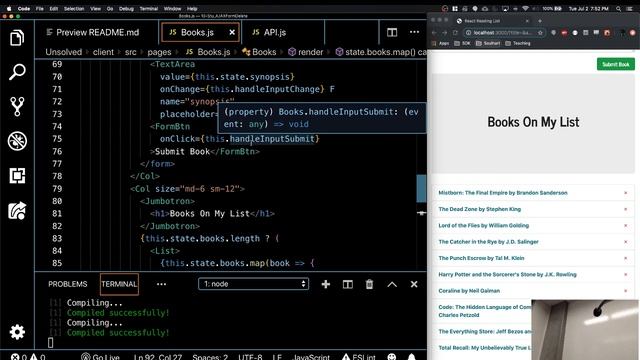Click UTF-8 encoding in status bar
The image size is (640, 360).
click(x=250, y=356)
